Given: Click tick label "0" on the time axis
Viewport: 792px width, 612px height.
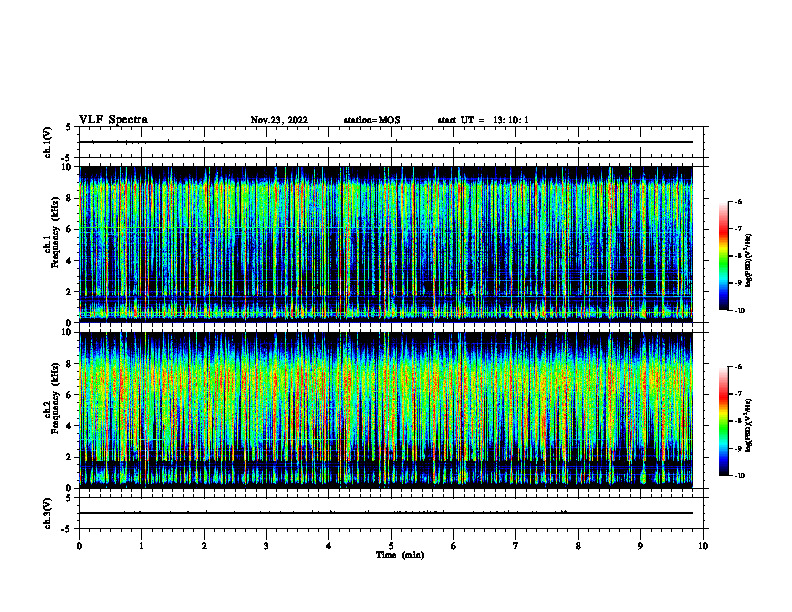Looking at the screenshot, I should [79, 546].
